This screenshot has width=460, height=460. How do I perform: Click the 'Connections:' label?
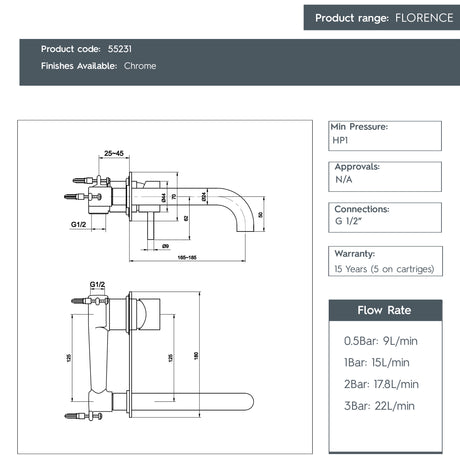tap(362, 209)
